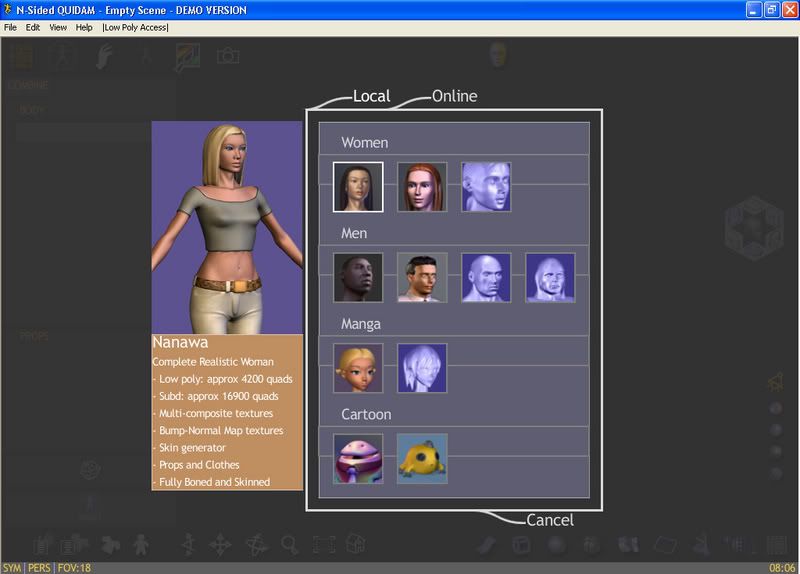The width and height of the screenshot is (800, 574).
Task: Click the Men category header
Action: pos(354,233)
